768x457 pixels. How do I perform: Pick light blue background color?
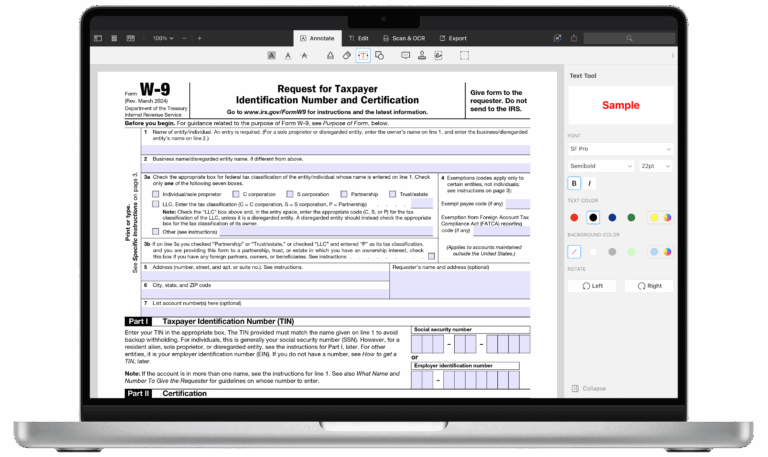654,252
